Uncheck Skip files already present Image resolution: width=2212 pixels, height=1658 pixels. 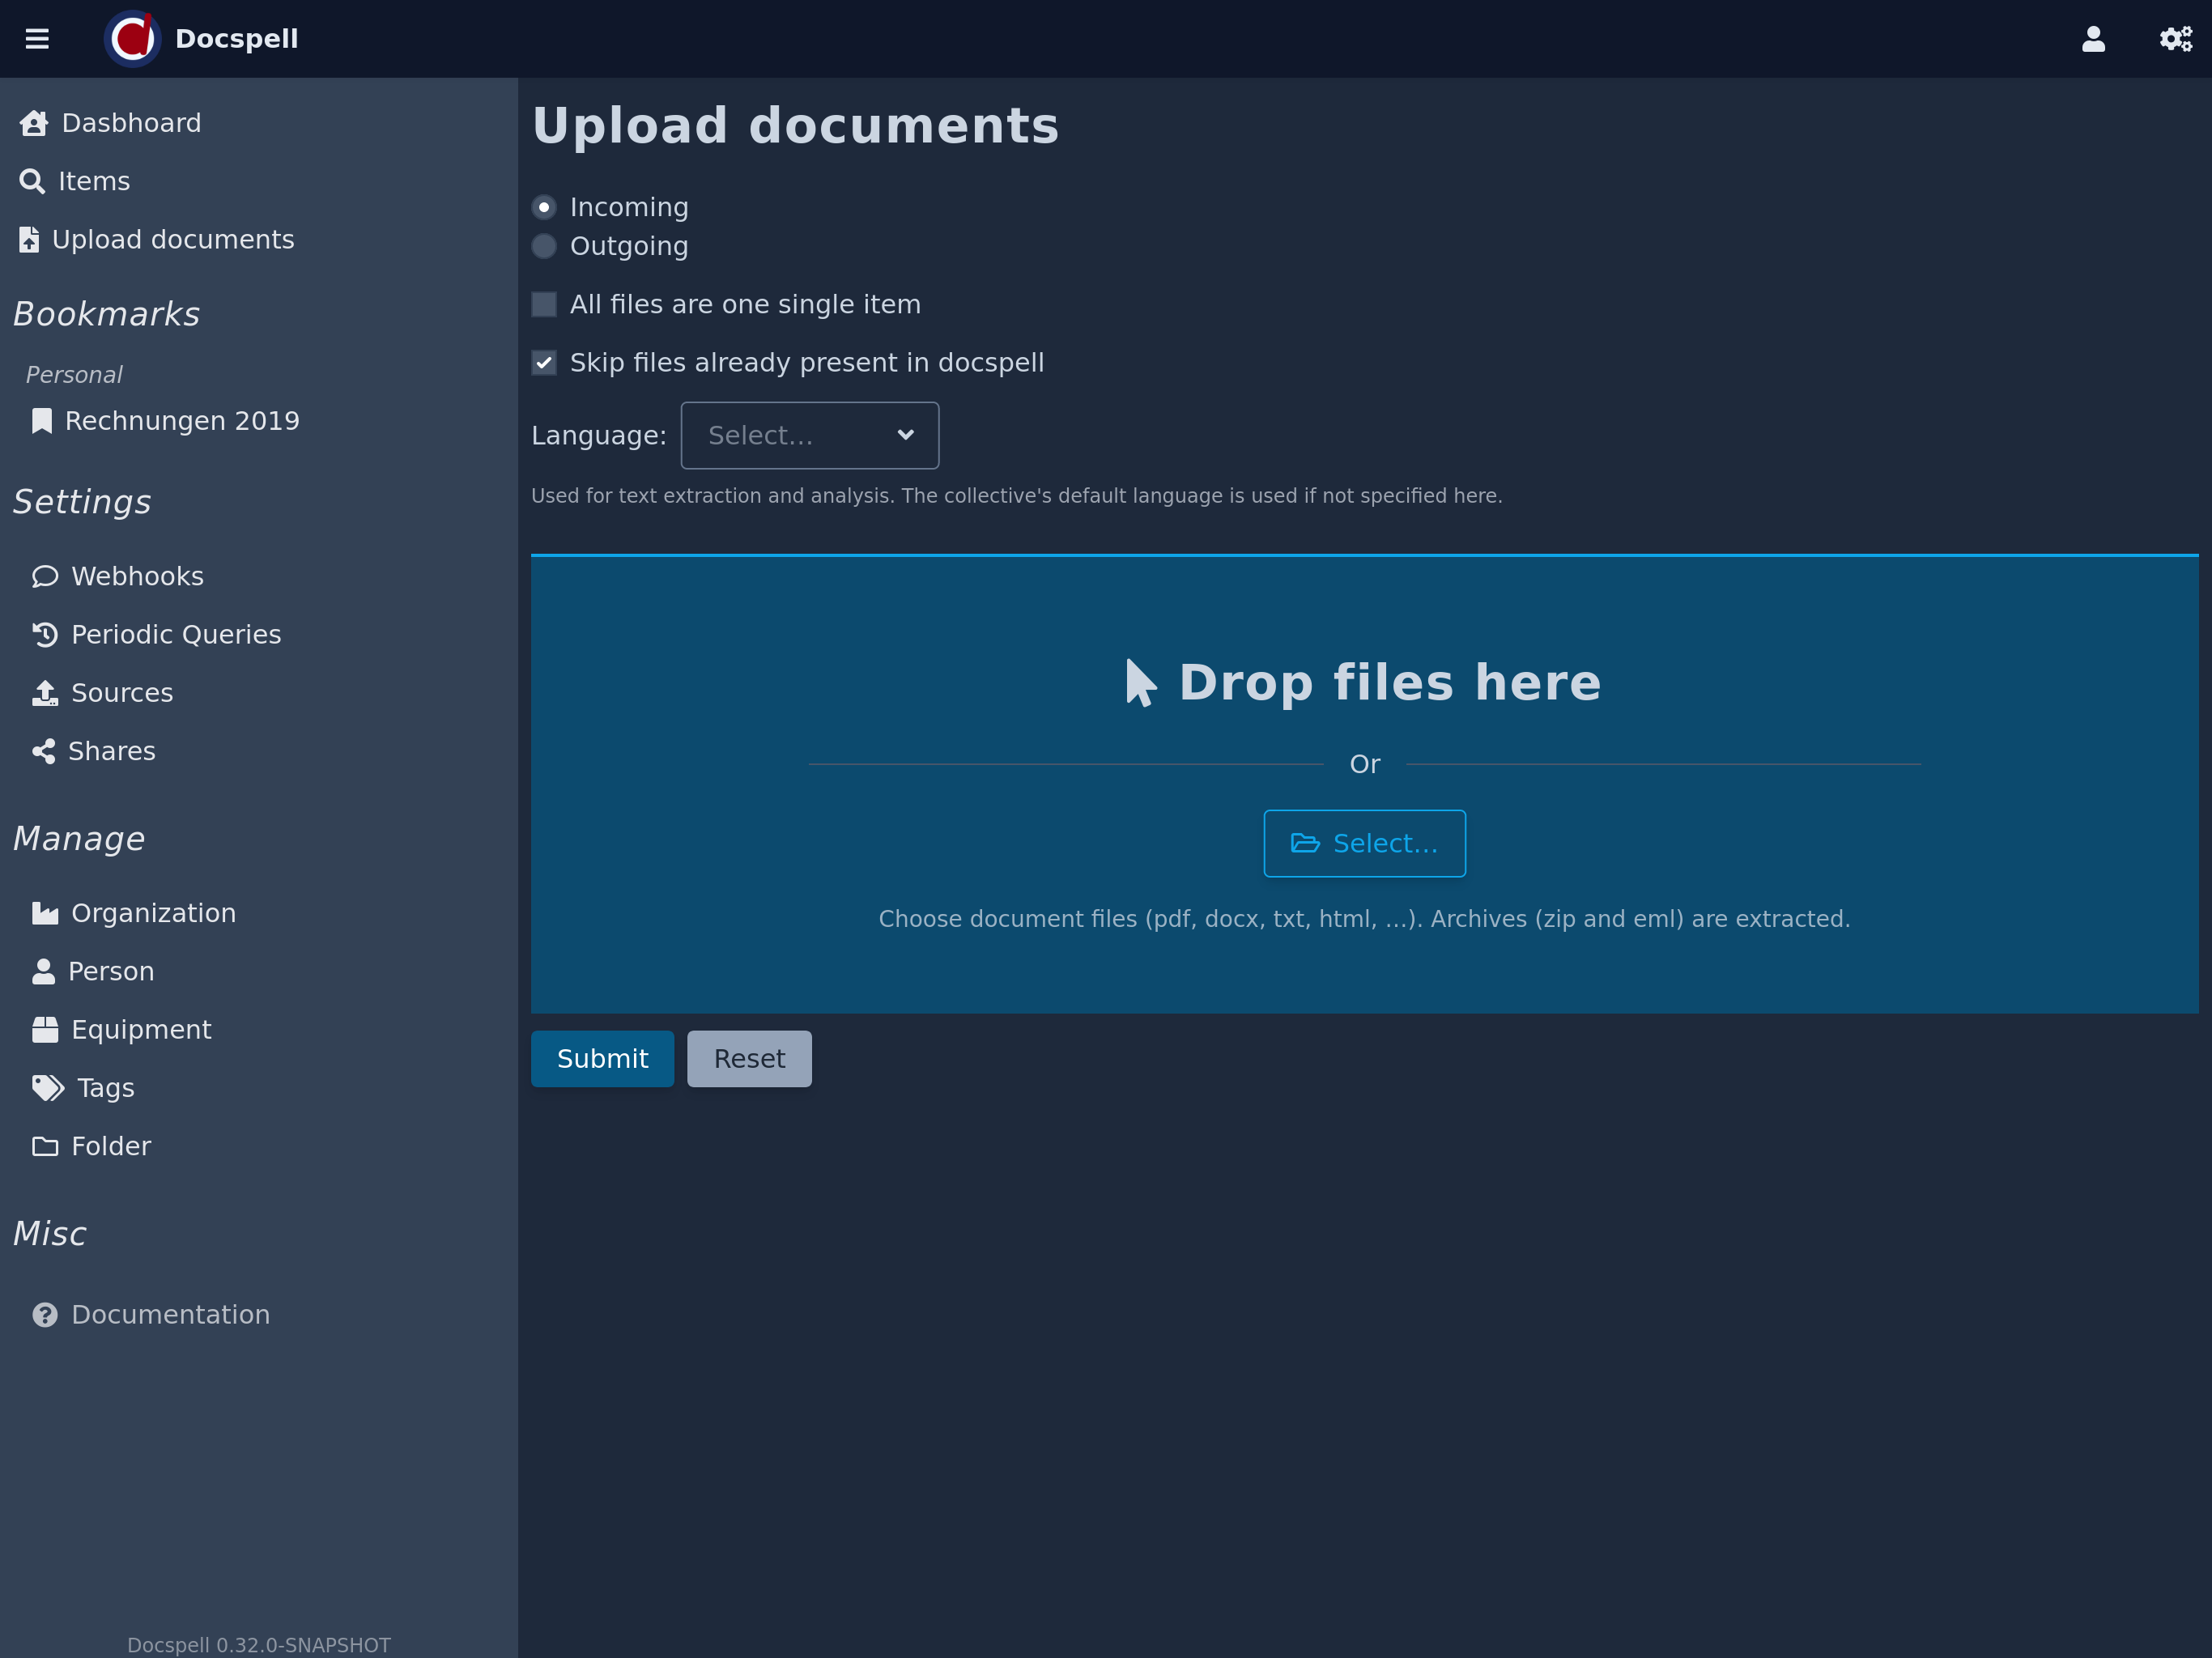pyautogui.click(x=544, y=363)
